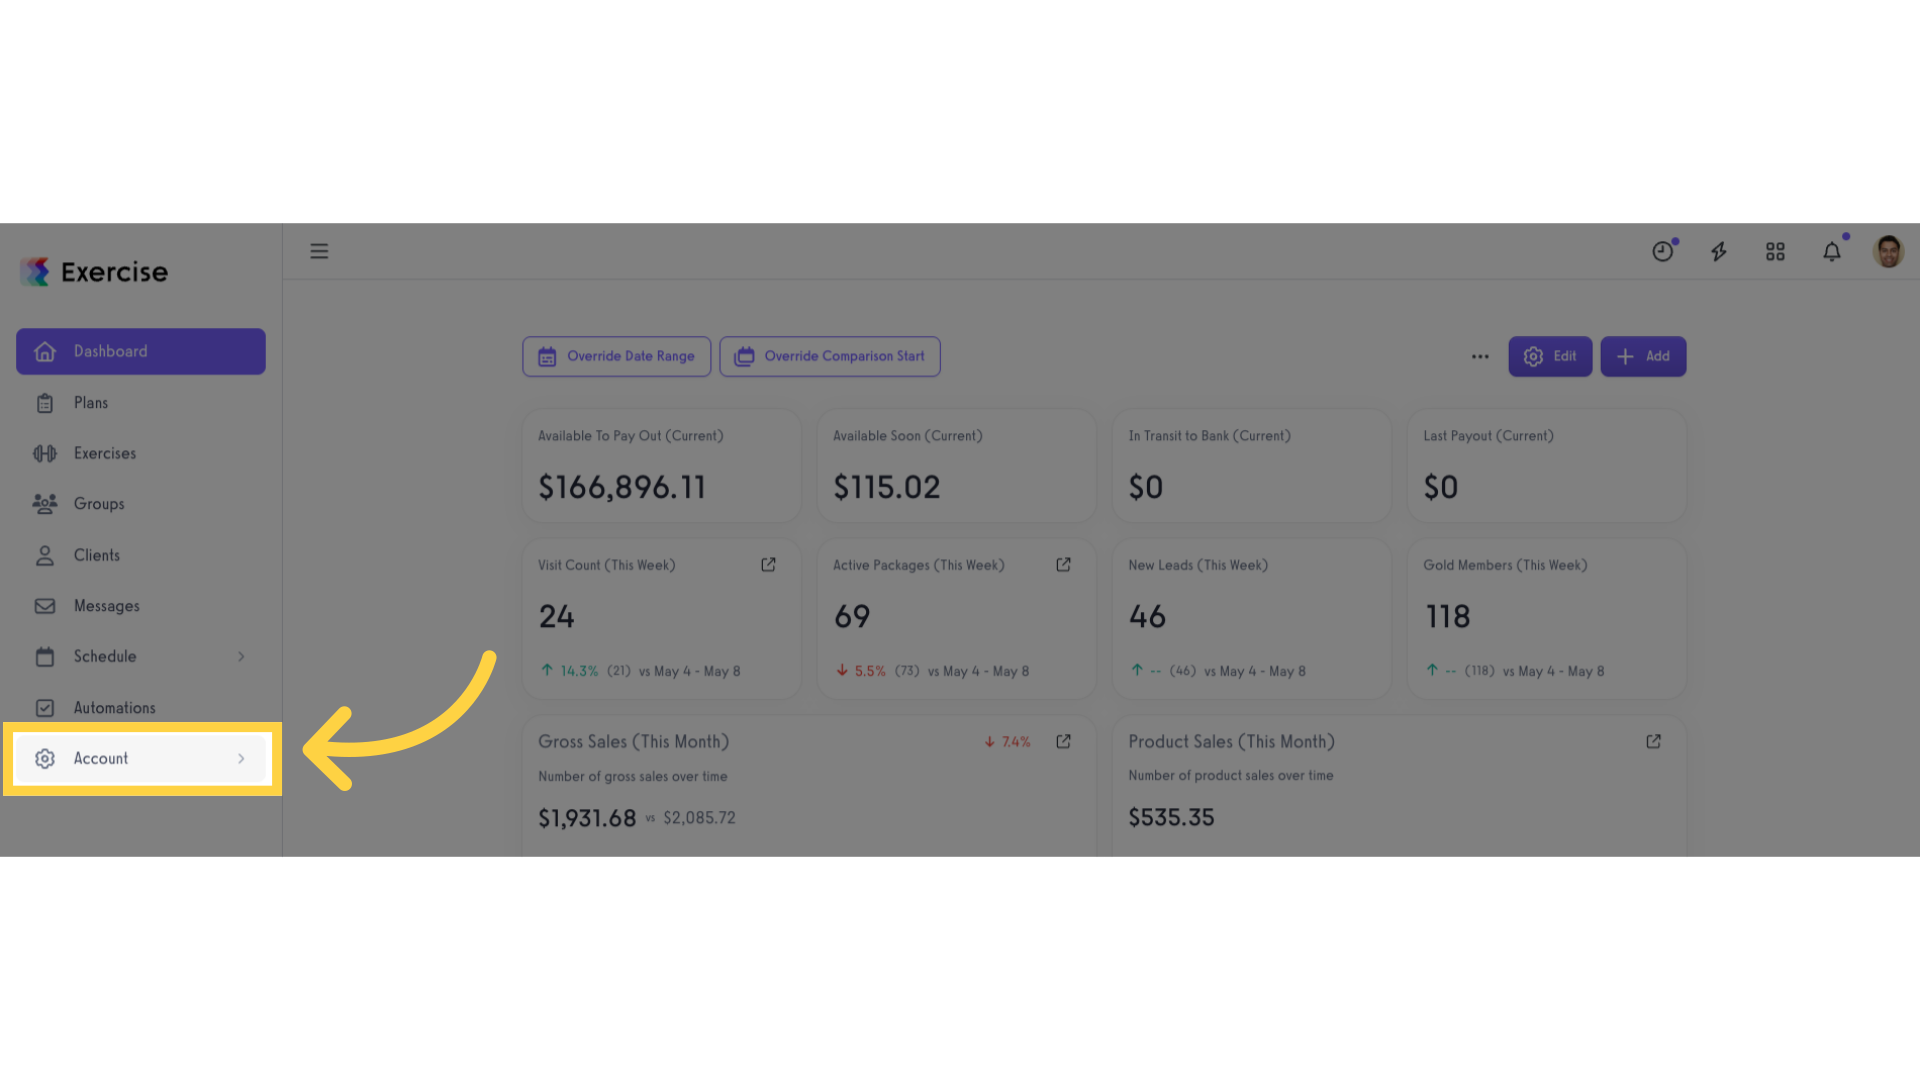This screenshot has height=1080, width=1920.
Task: Open the hamburger menu icon
Action: [319, 251]
